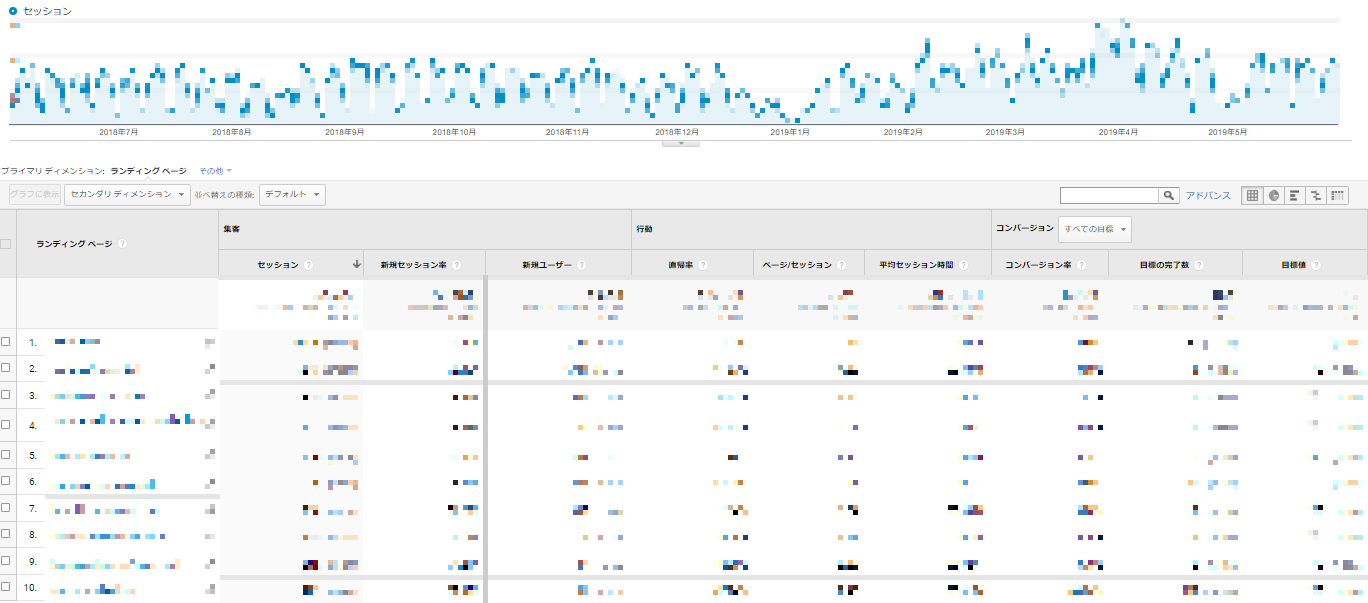Click the descending sort arrow in セッション column

[357, 265]
